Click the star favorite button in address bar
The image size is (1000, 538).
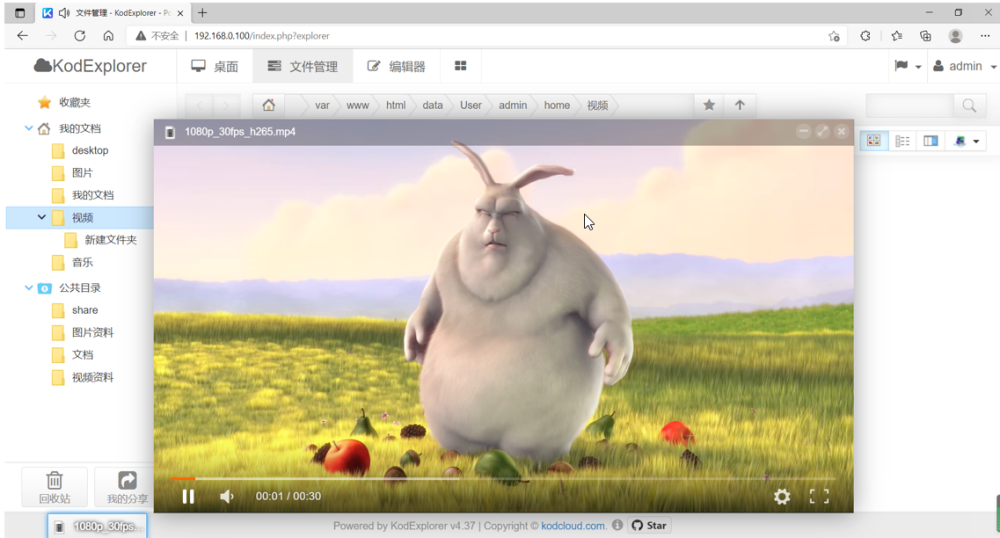709,105
